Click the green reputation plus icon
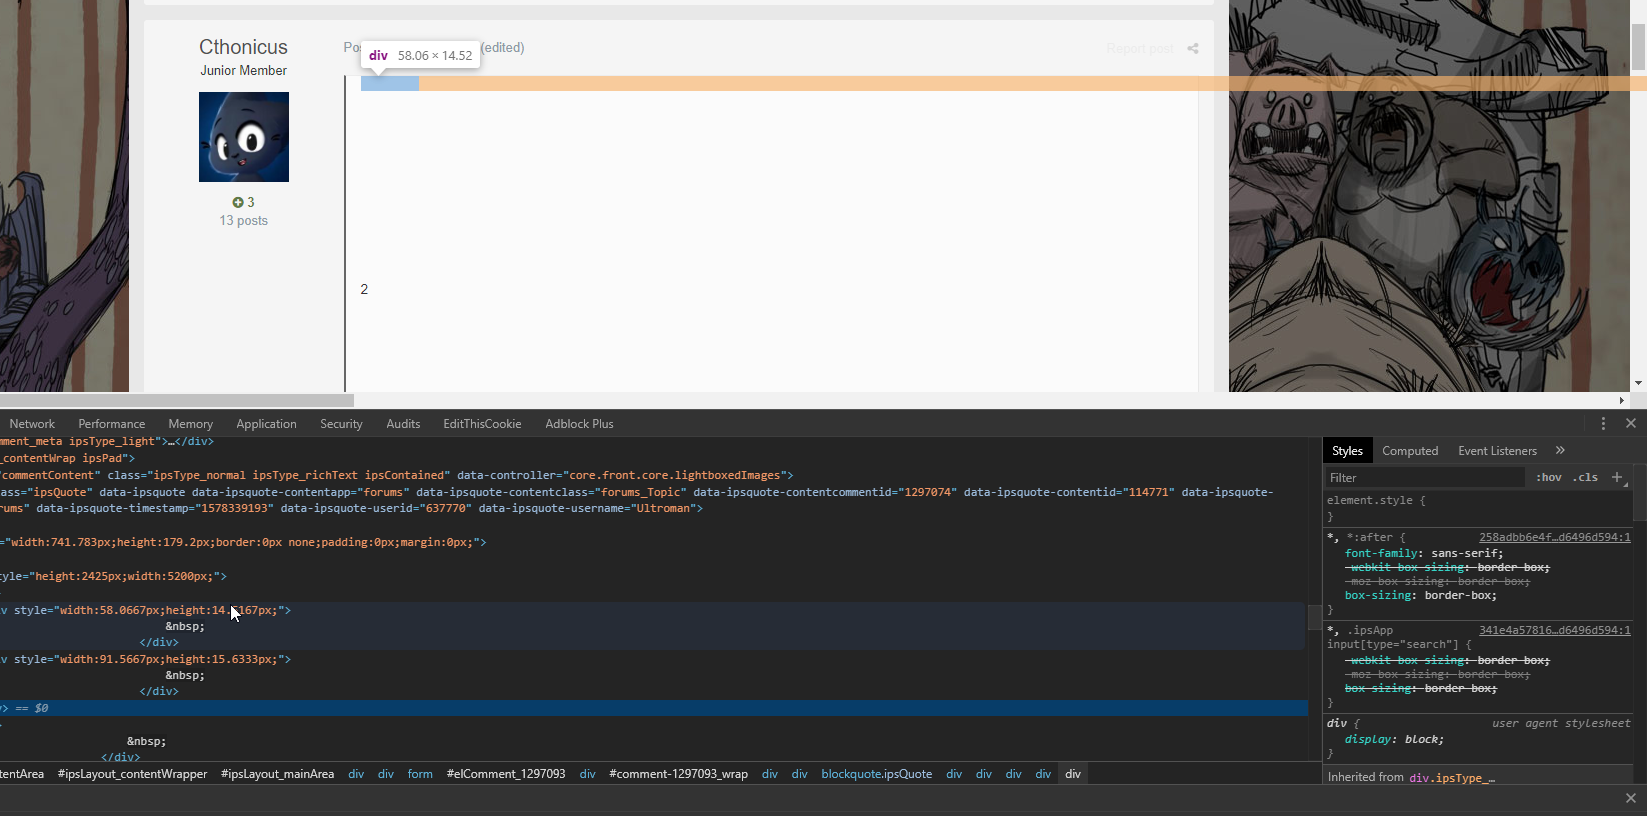 tap(238, 203)
